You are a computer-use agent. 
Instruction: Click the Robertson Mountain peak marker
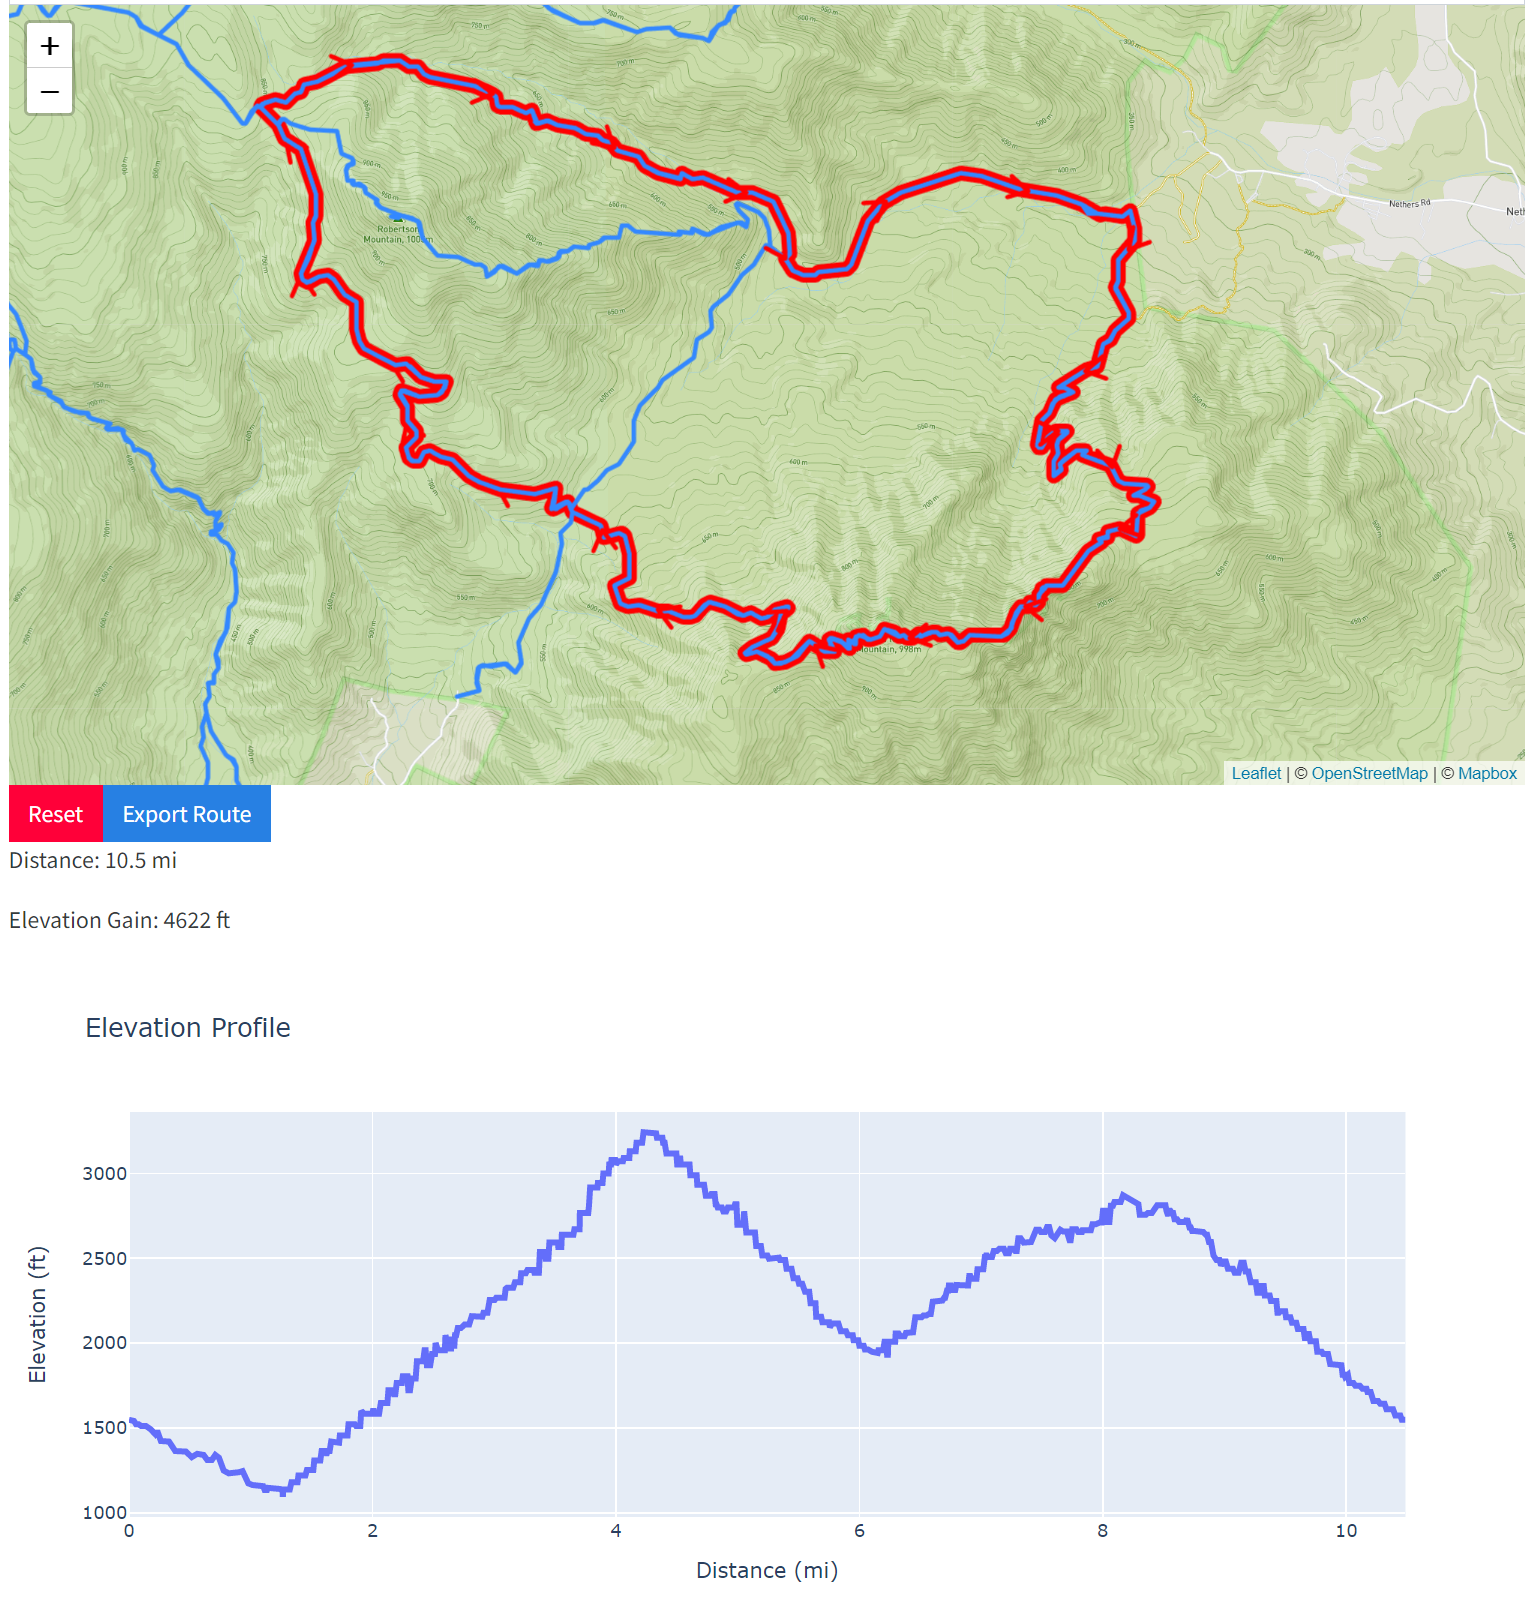tap(397, 218)
